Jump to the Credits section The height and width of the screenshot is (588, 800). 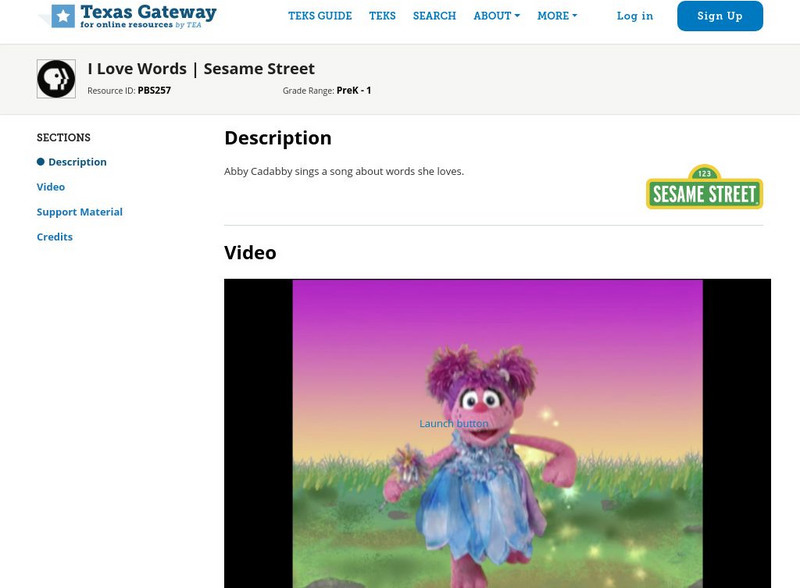pos(55,237)
